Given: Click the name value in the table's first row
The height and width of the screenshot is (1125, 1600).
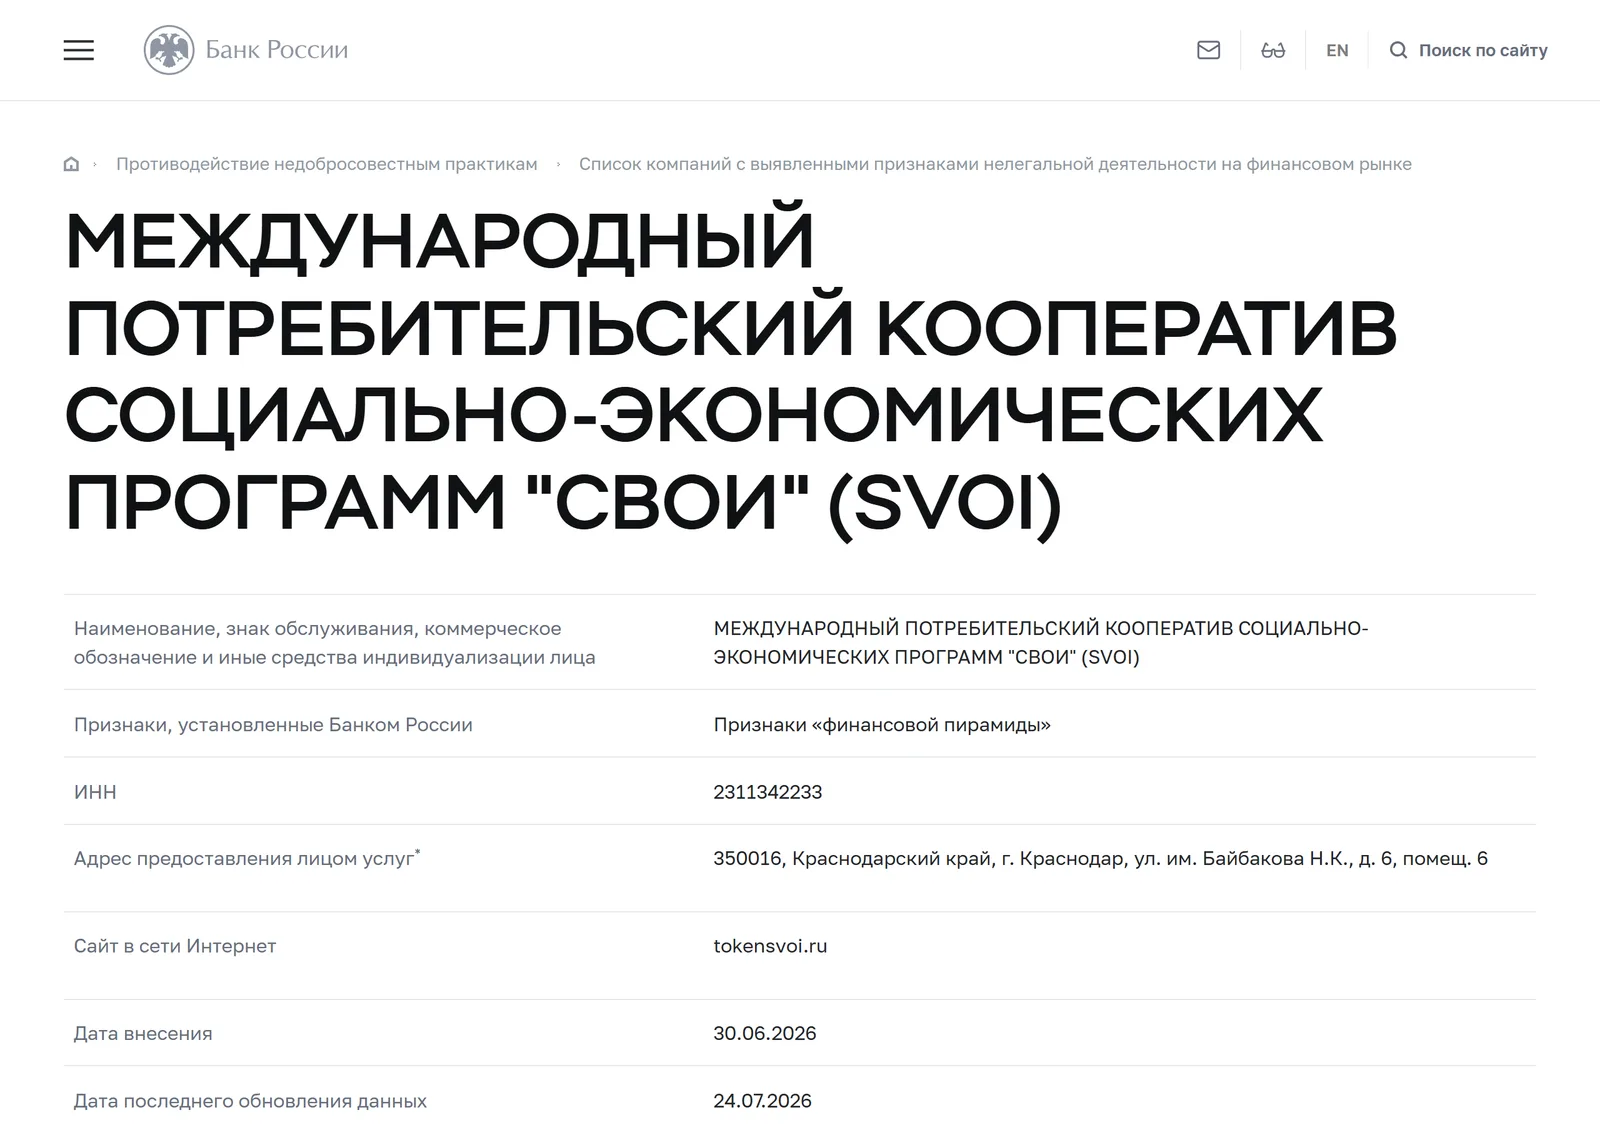Looking at the screenshot, I should 1041,643.
